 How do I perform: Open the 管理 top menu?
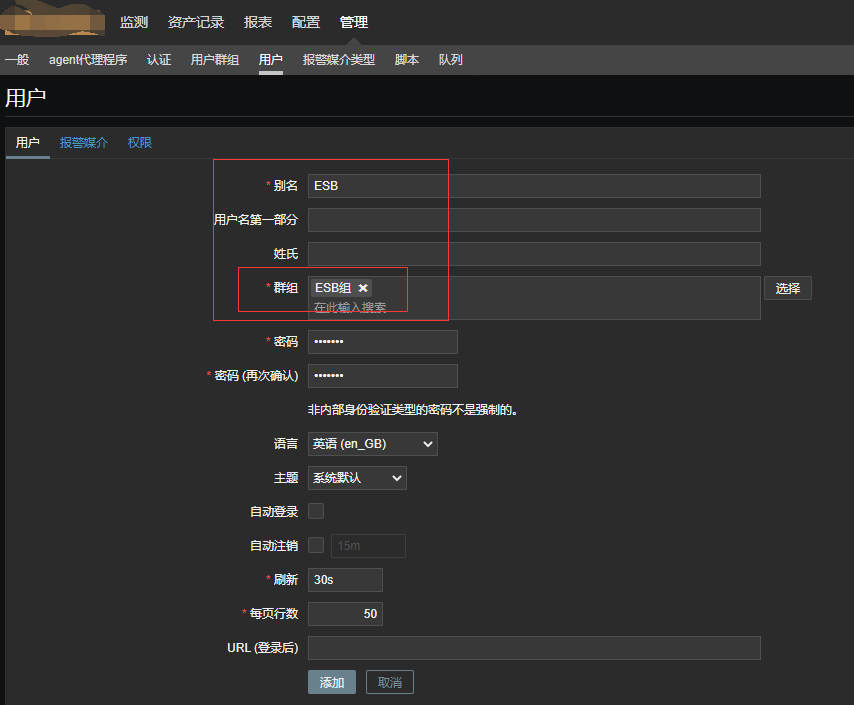pyautogui.click(x=354, y=22)
